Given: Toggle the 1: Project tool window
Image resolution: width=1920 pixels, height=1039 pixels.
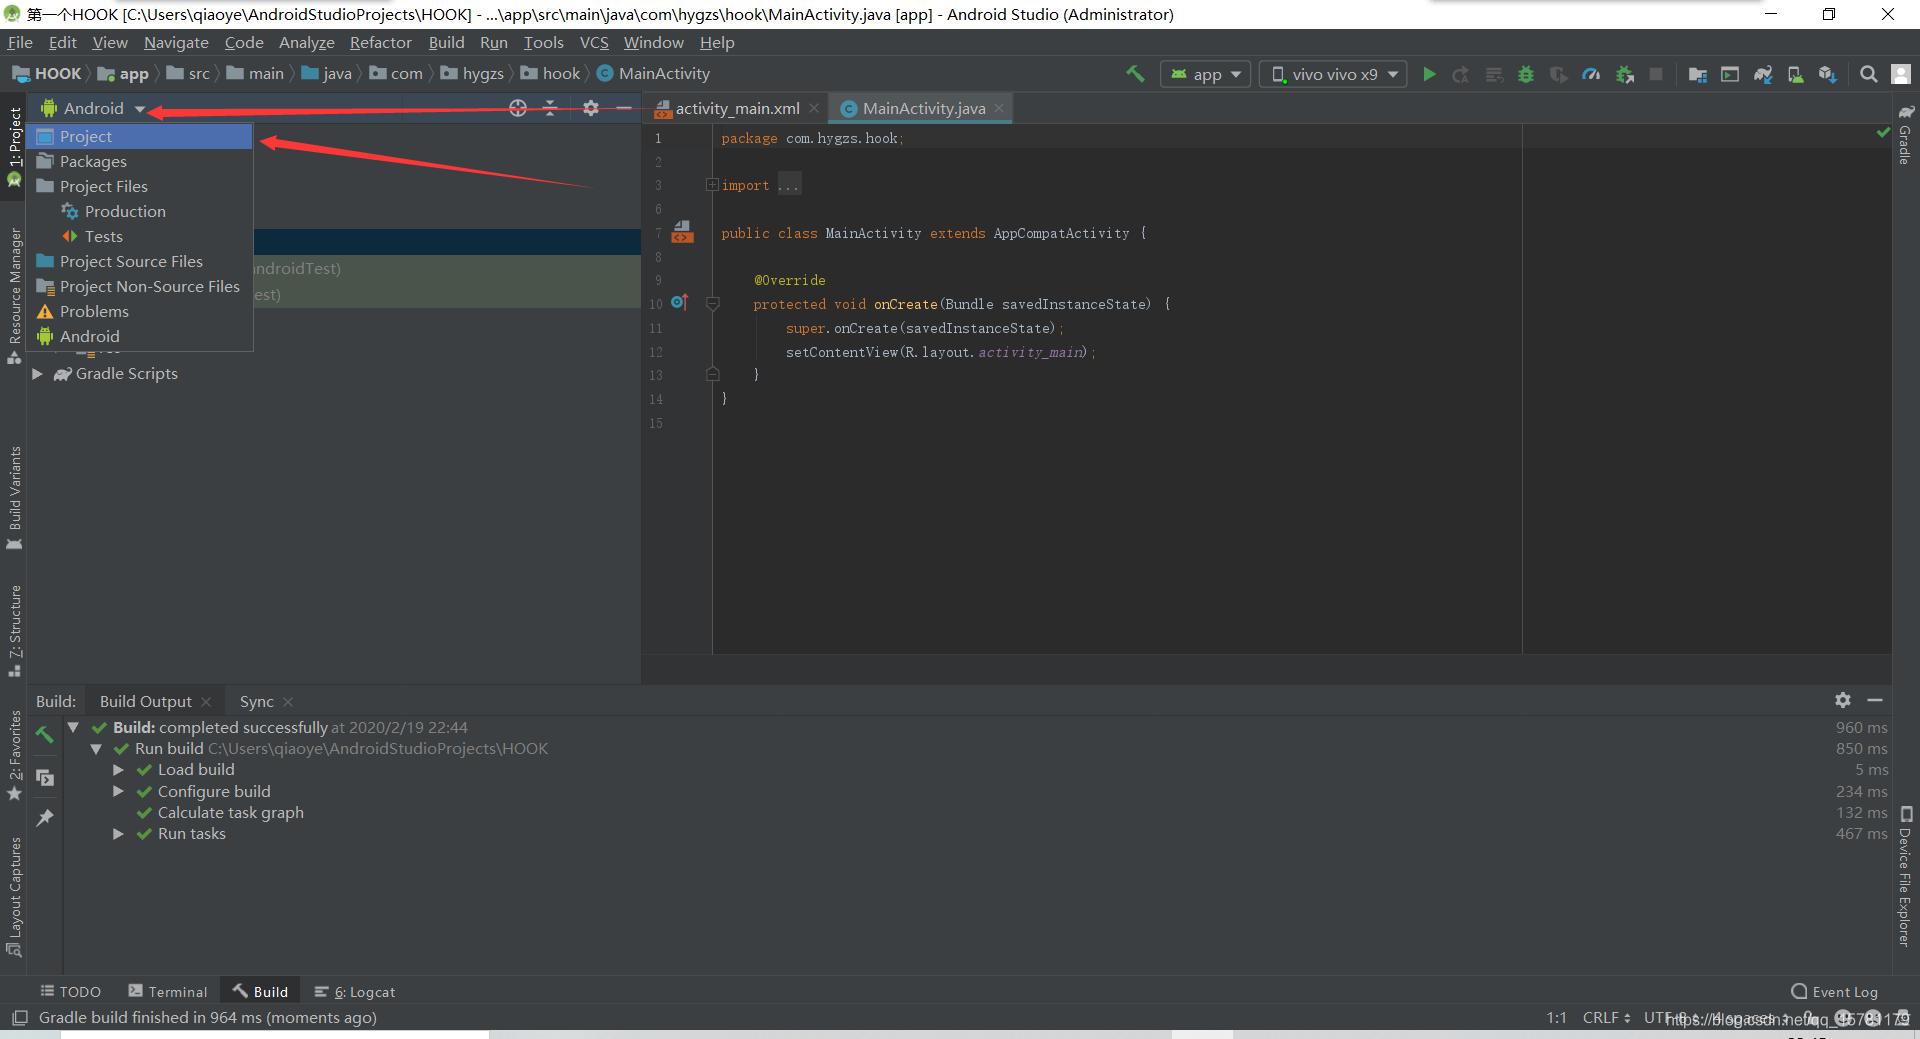Looking at the screenshot, I should click(15, 147).
